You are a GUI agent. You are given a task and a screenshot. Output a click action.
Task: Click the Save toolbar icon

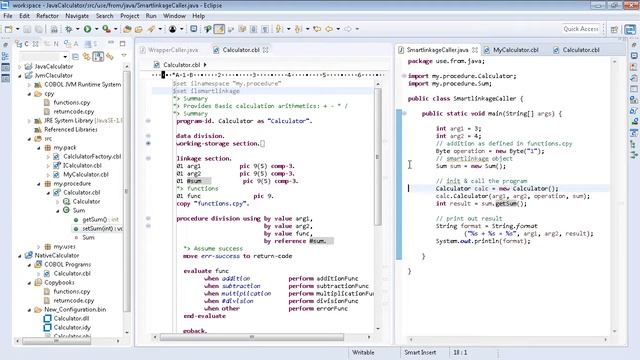click(x=27, y=29)
